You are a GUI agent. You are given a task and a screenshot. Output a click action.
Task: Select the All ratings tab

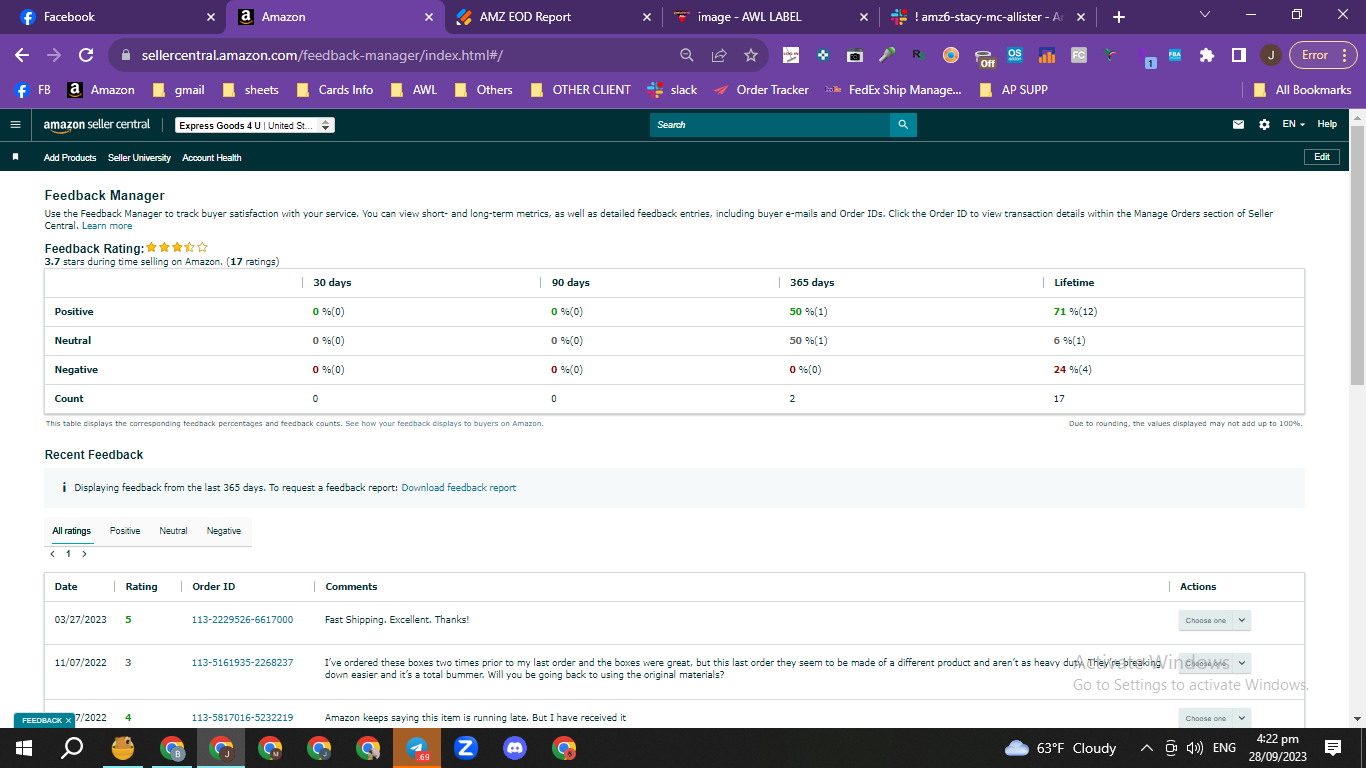[x=72, y=531]
